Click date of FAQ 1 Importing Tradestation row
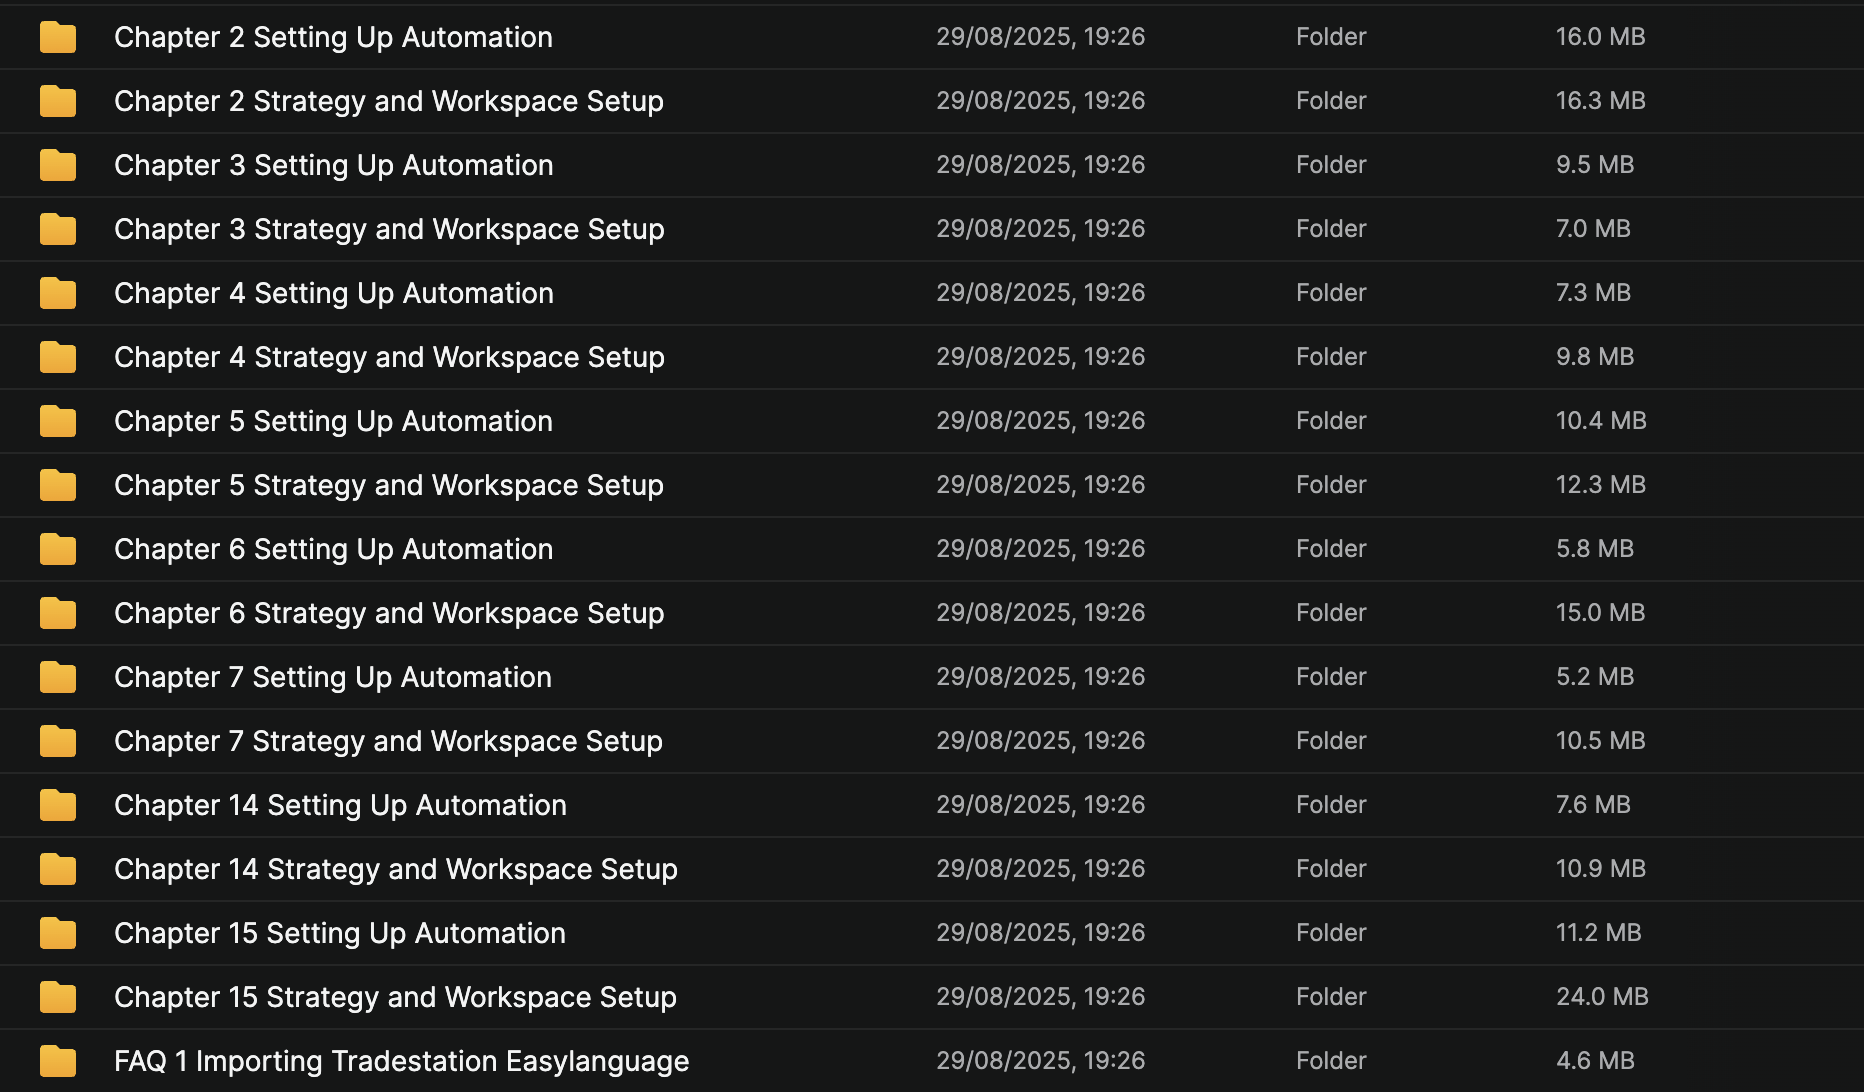Viewport: 1864px width, 1092px height. click(x=1040, y=1061)
